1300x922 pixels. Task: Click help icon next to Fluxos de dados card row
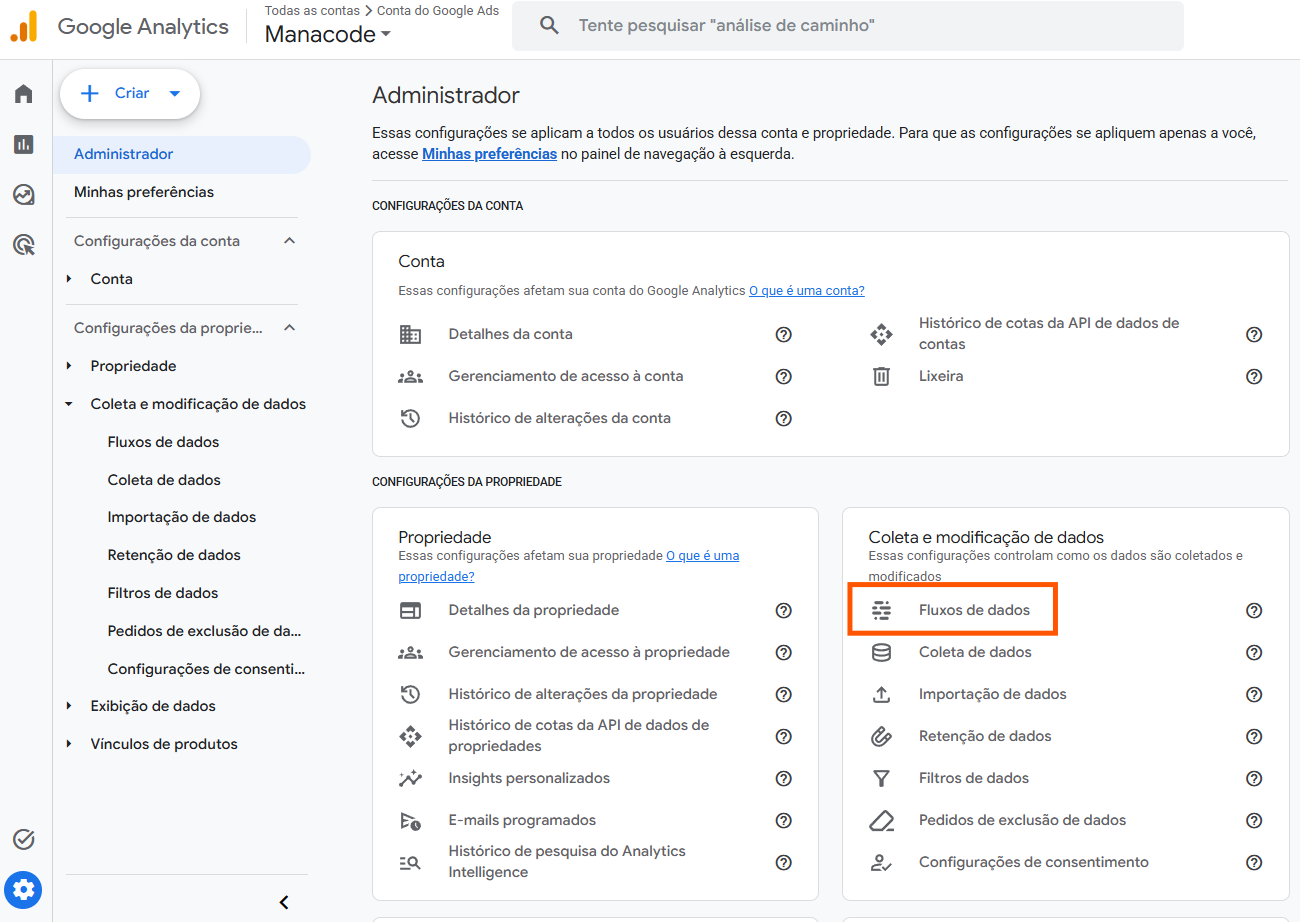click(1254, 610)
